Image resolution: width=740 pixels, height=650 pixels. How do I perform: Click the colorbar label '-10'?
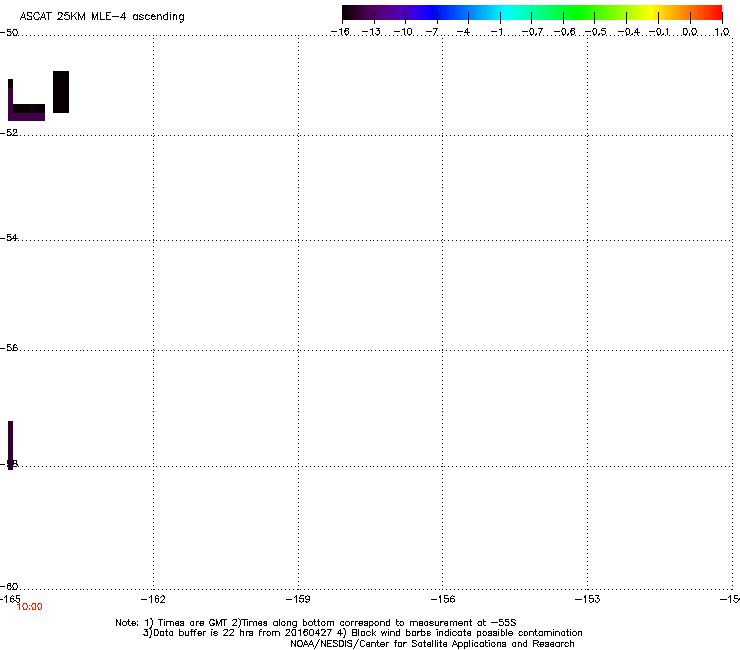[x=403, y=32]
